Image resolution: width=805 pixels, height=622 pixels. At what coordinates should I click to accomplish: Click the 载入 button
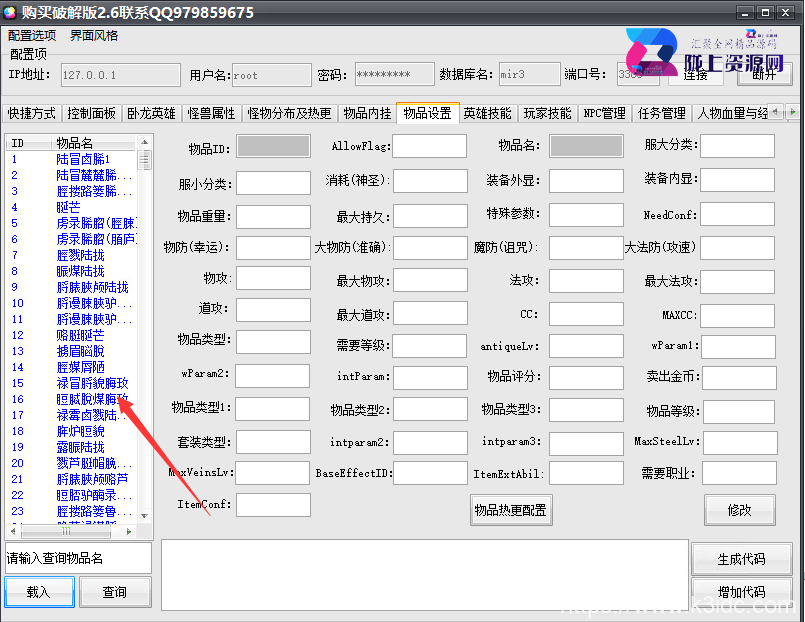coord(39,592)
